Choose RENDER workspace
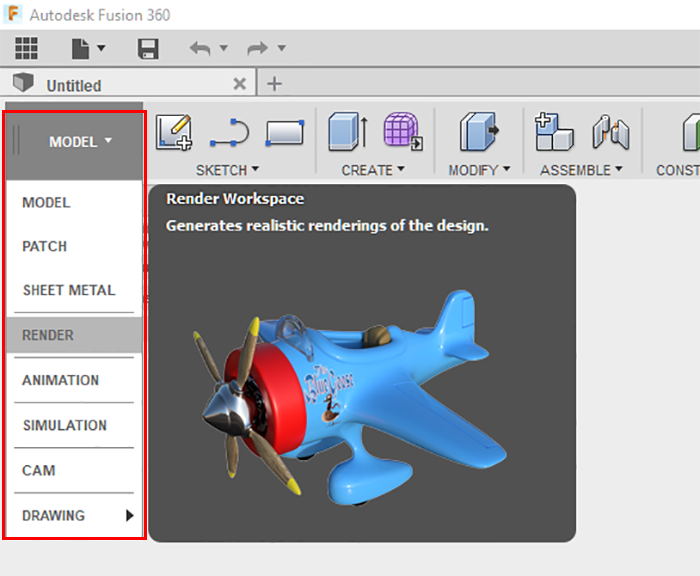 click(x=75, y=335)
